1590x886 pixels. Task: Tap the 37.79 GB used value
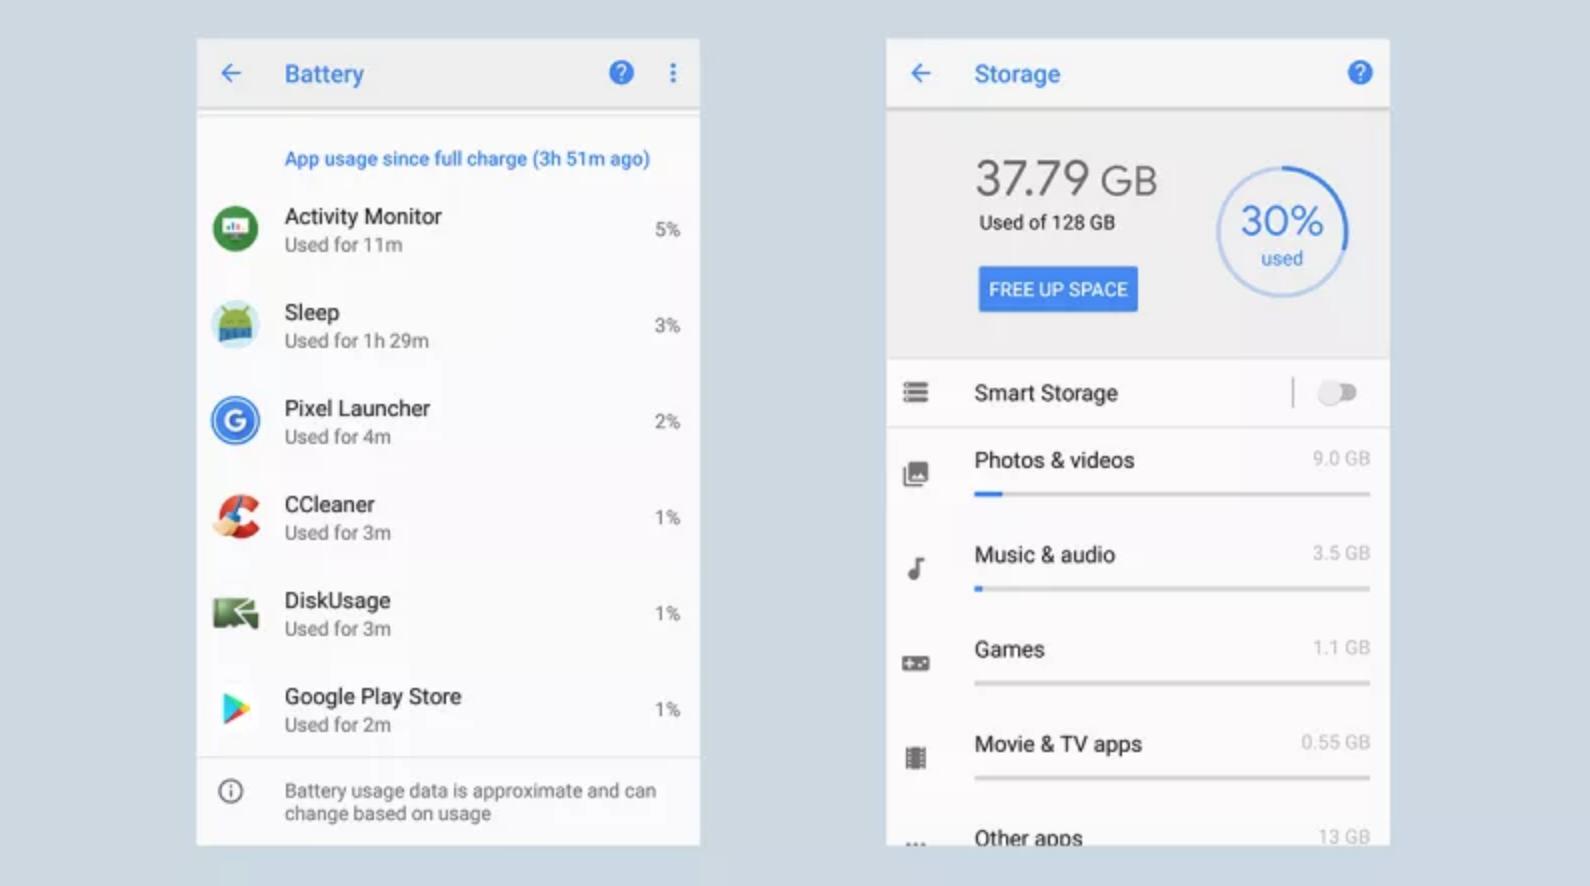1066,180
